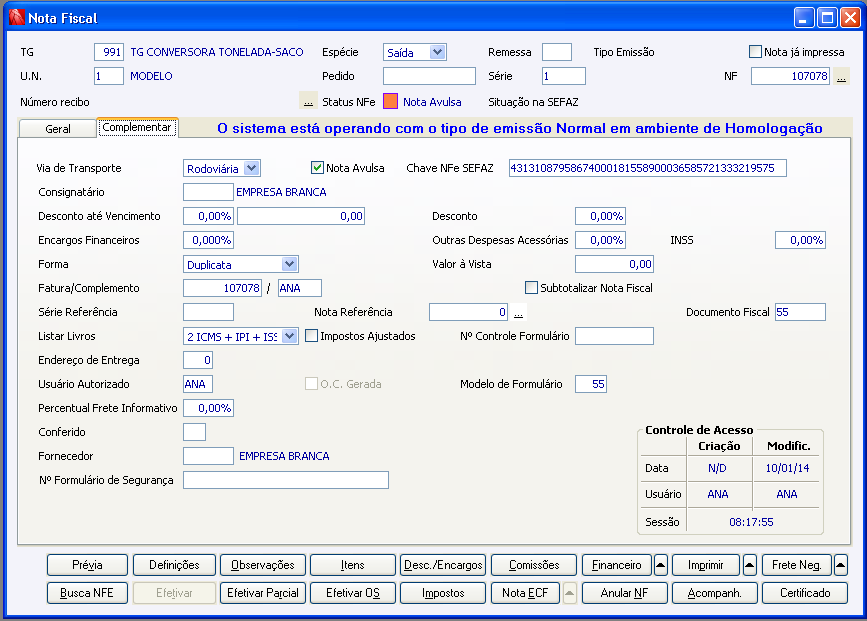Click the Valor à Vista field

click(614, 264)
